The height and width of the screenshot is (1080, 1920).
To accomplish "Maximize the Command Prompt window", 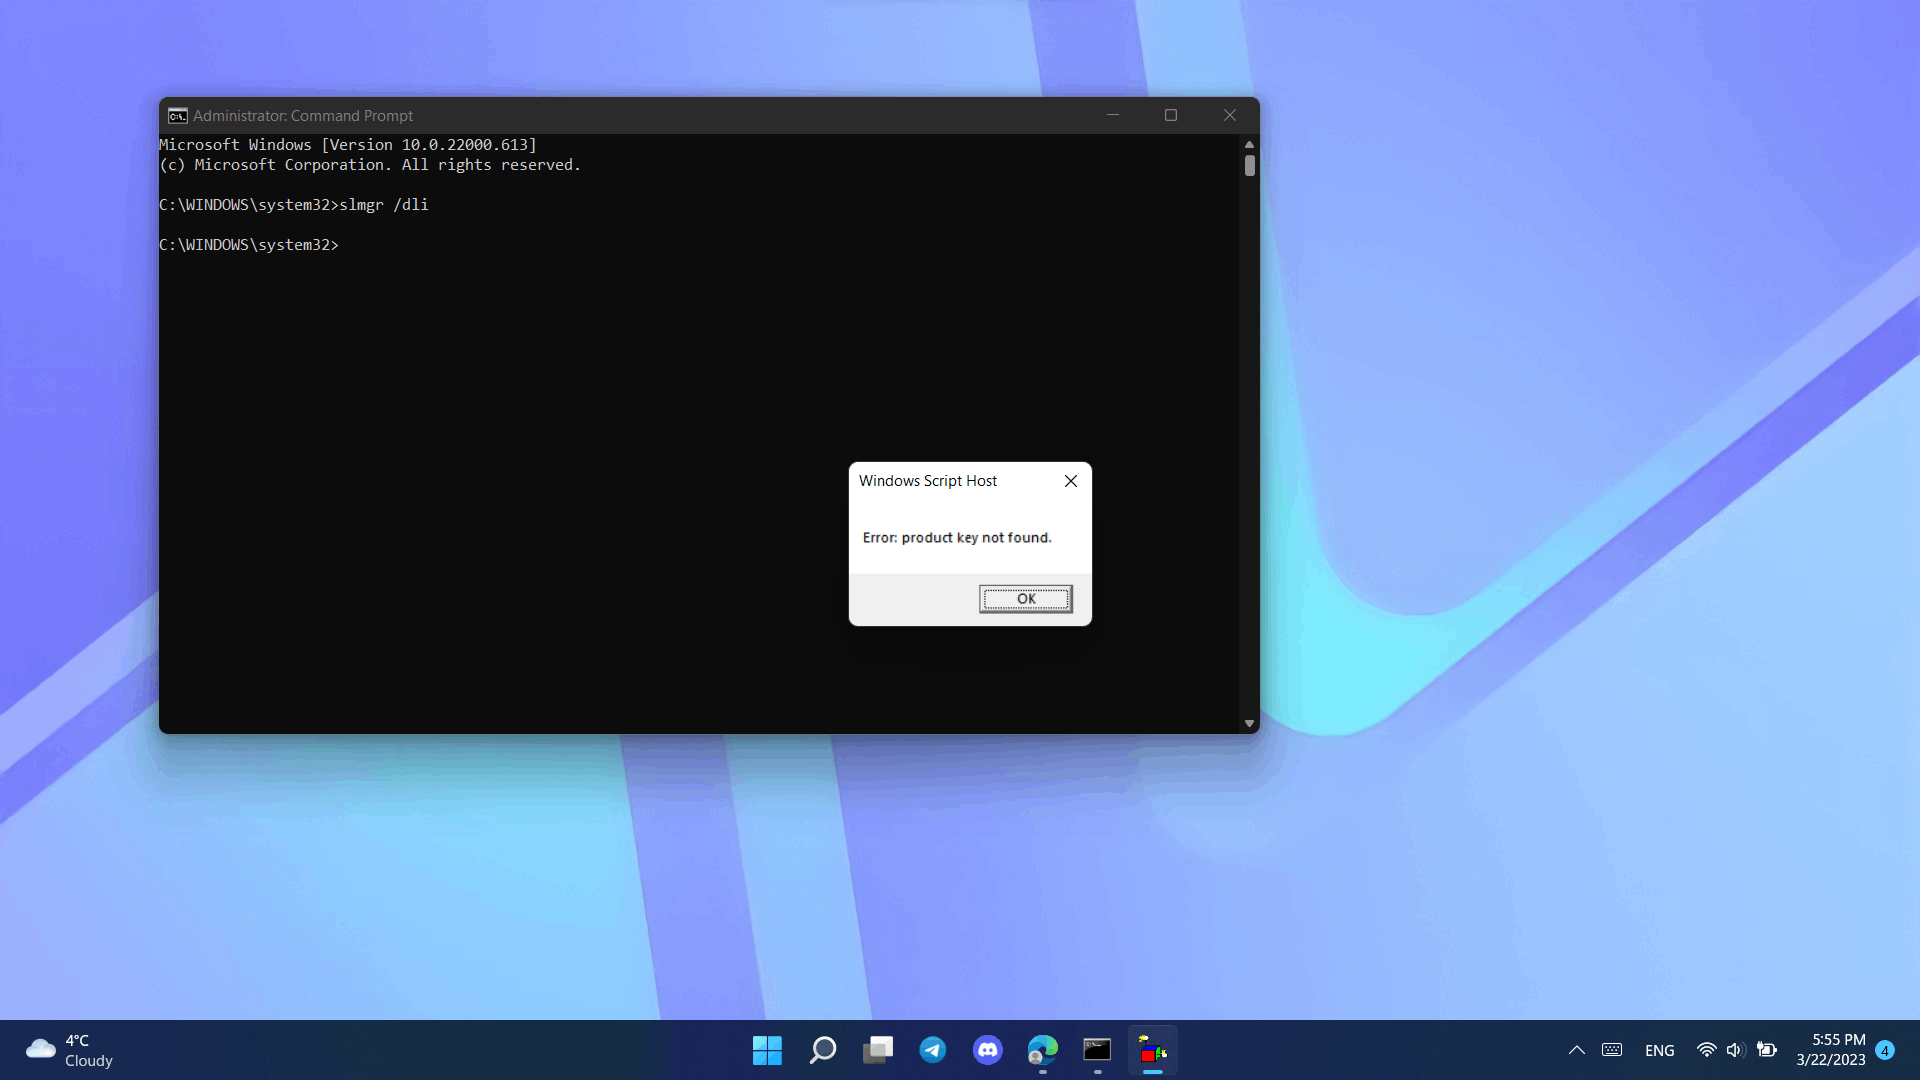I will point(1171,115).
